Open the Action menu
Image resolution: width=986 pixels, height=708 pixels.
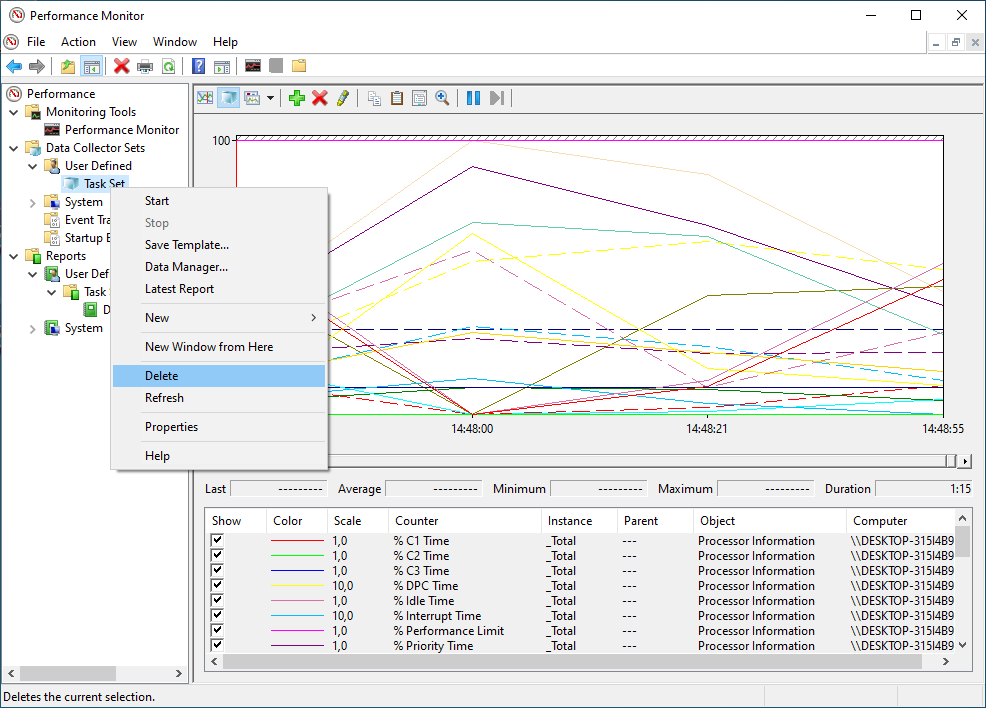point(78,42)
